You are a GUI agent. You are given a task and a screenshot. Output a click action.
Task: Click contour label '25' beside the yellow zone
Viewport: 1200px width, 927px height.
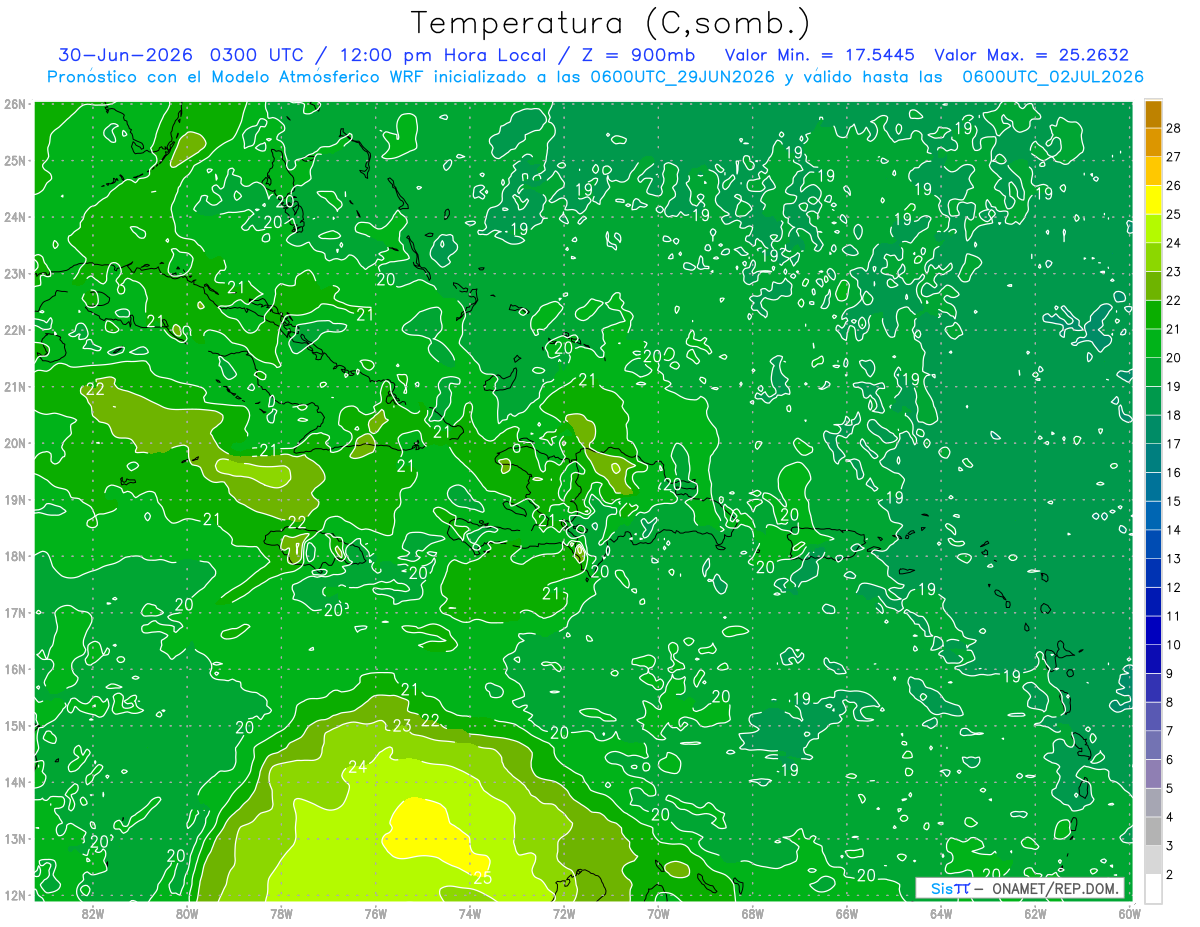pos(482,878)
